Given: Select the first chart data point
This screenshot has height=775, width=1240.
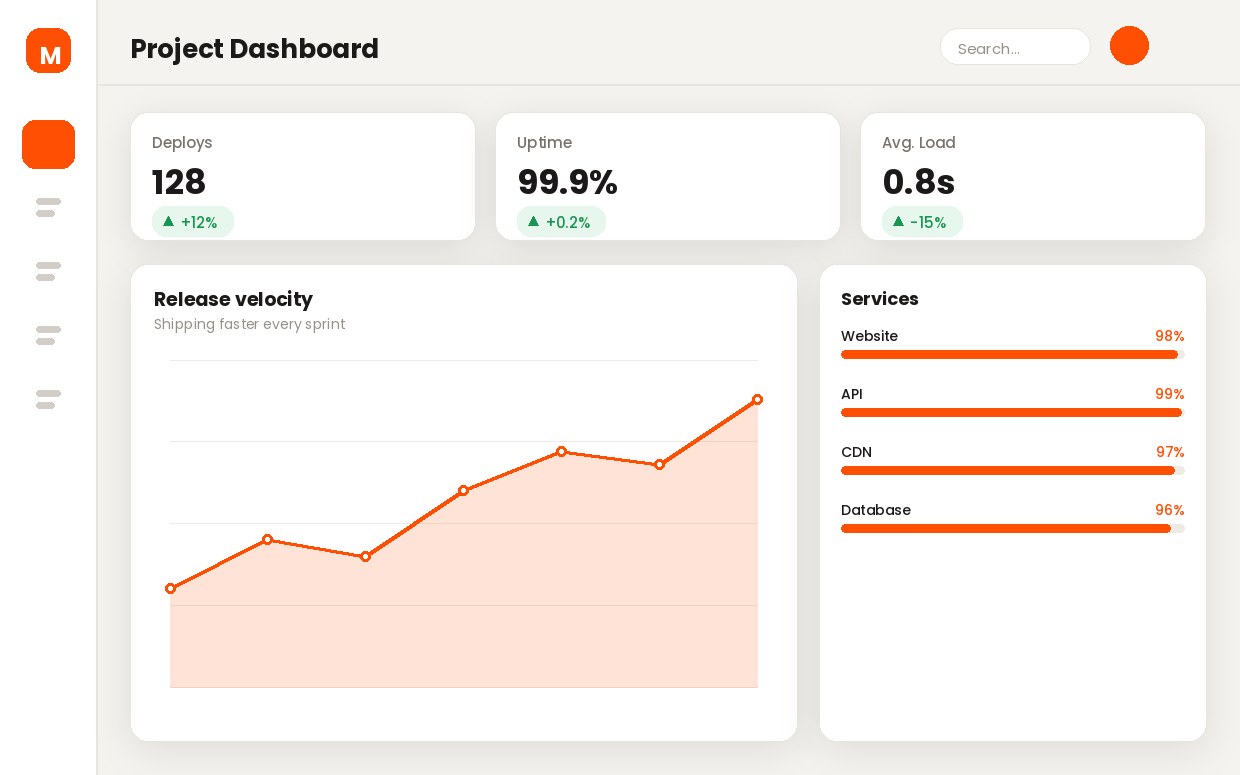Looking at the screenshot, I should click(x=170, y=589).
